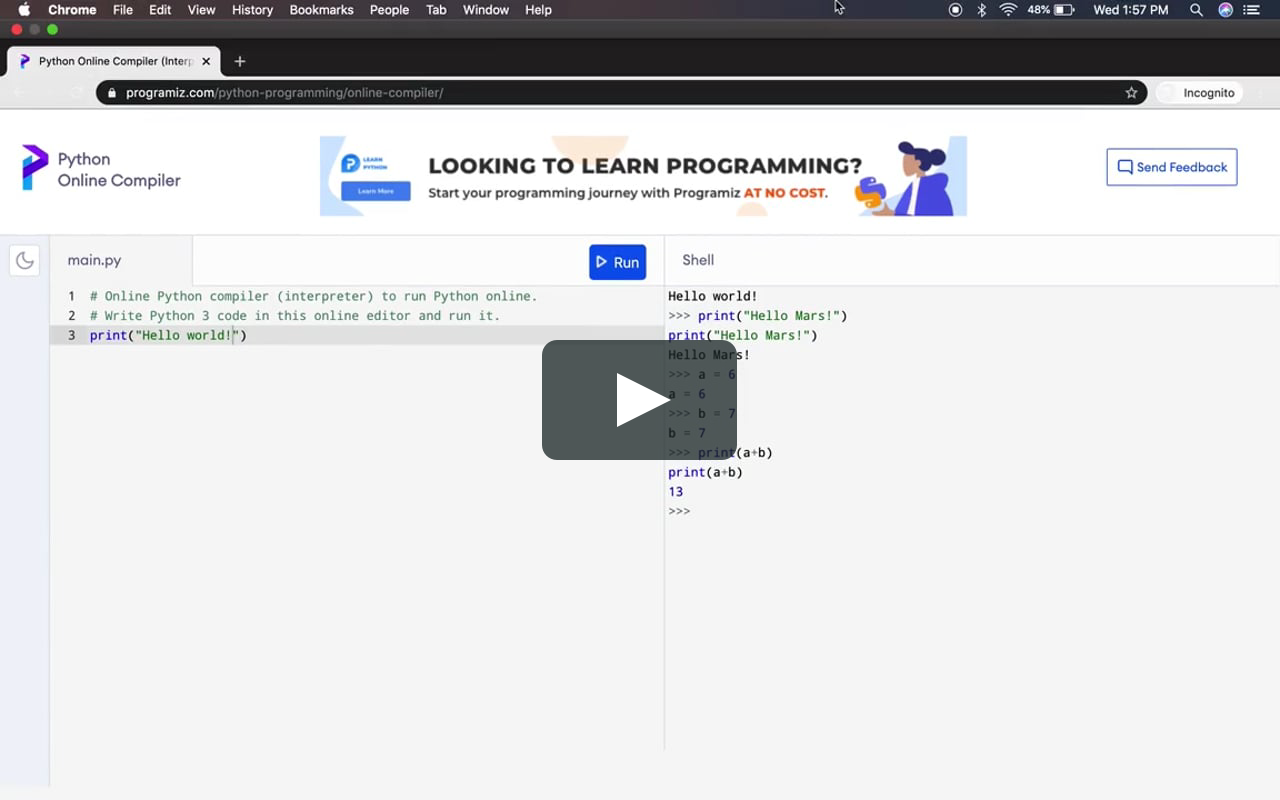Screen dimensions: 1280x800
Task: Open the View menu
Action: click(x=201, y=10)
